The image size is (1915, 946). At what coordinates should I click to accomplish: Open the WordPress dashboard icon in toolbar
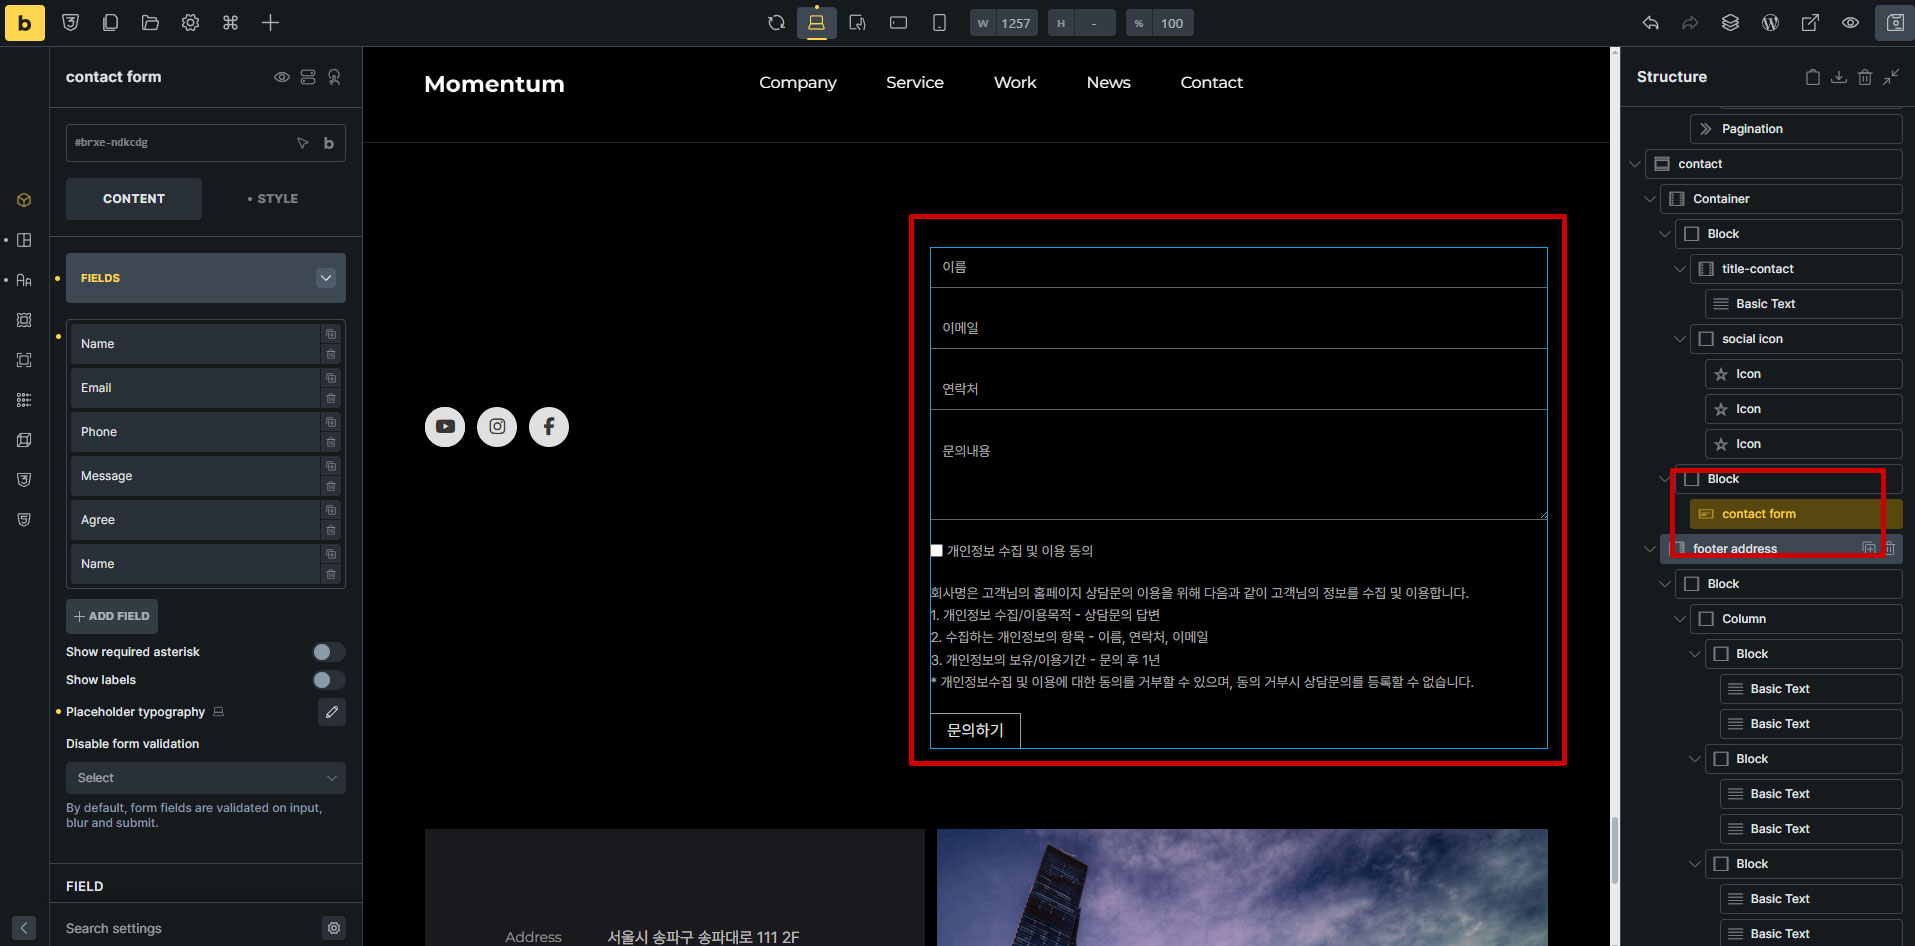coord(1770,23)
